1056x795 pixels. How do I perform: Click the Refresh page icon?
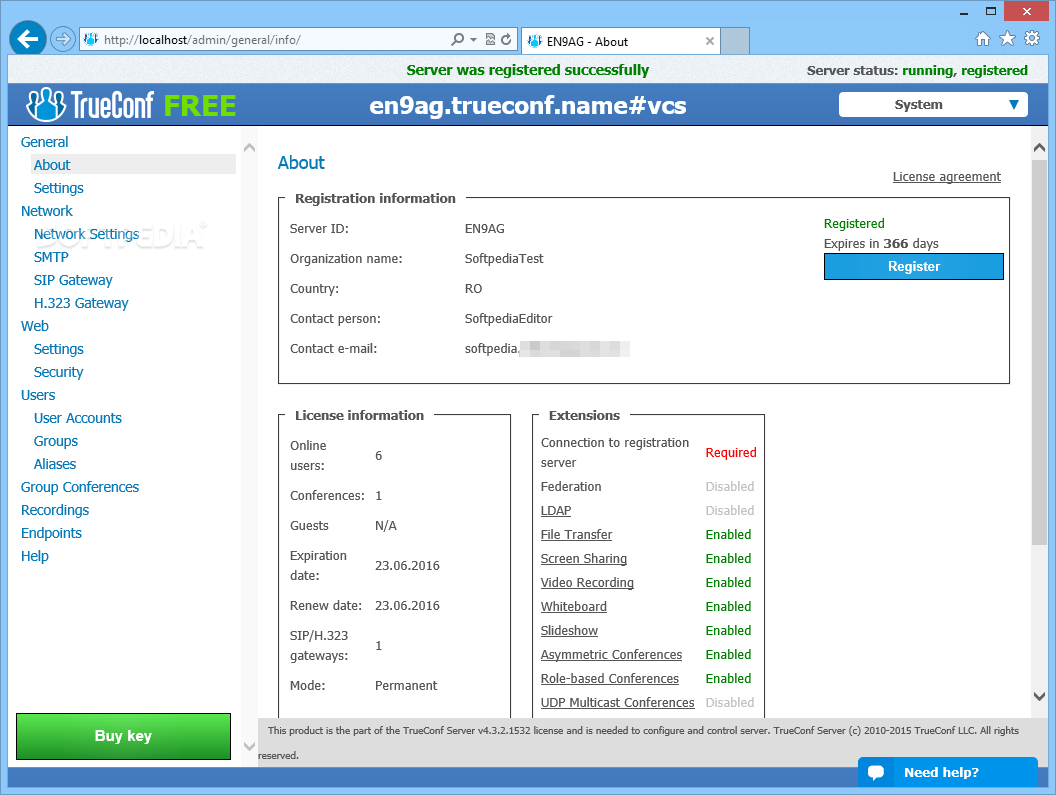[x=506, y=40]
